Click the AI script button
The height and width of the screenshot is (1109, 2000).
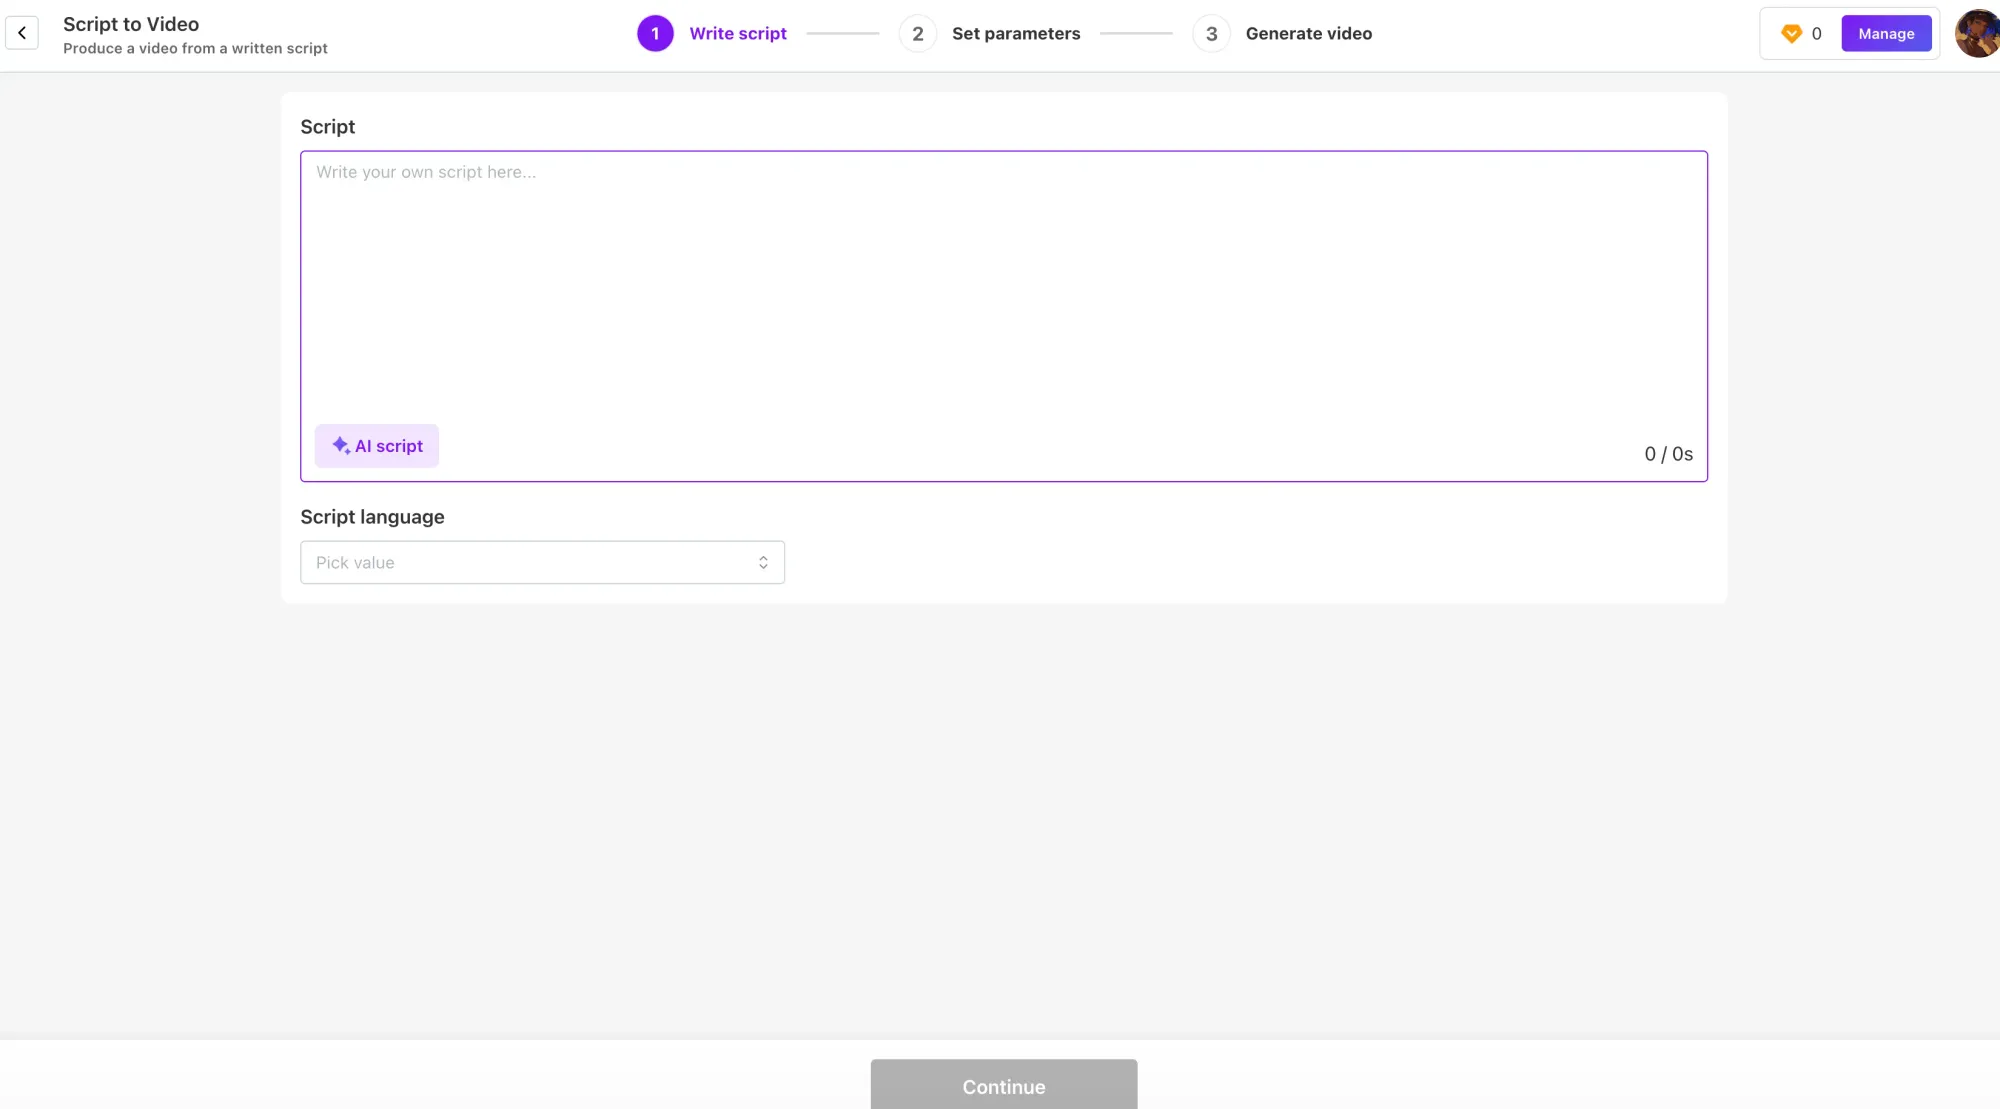pyautogui.click(x=377, y=446)
